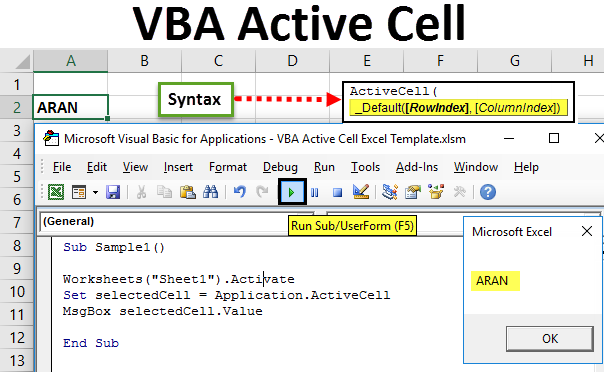Click the Reset stop icon

coord(337,192)
